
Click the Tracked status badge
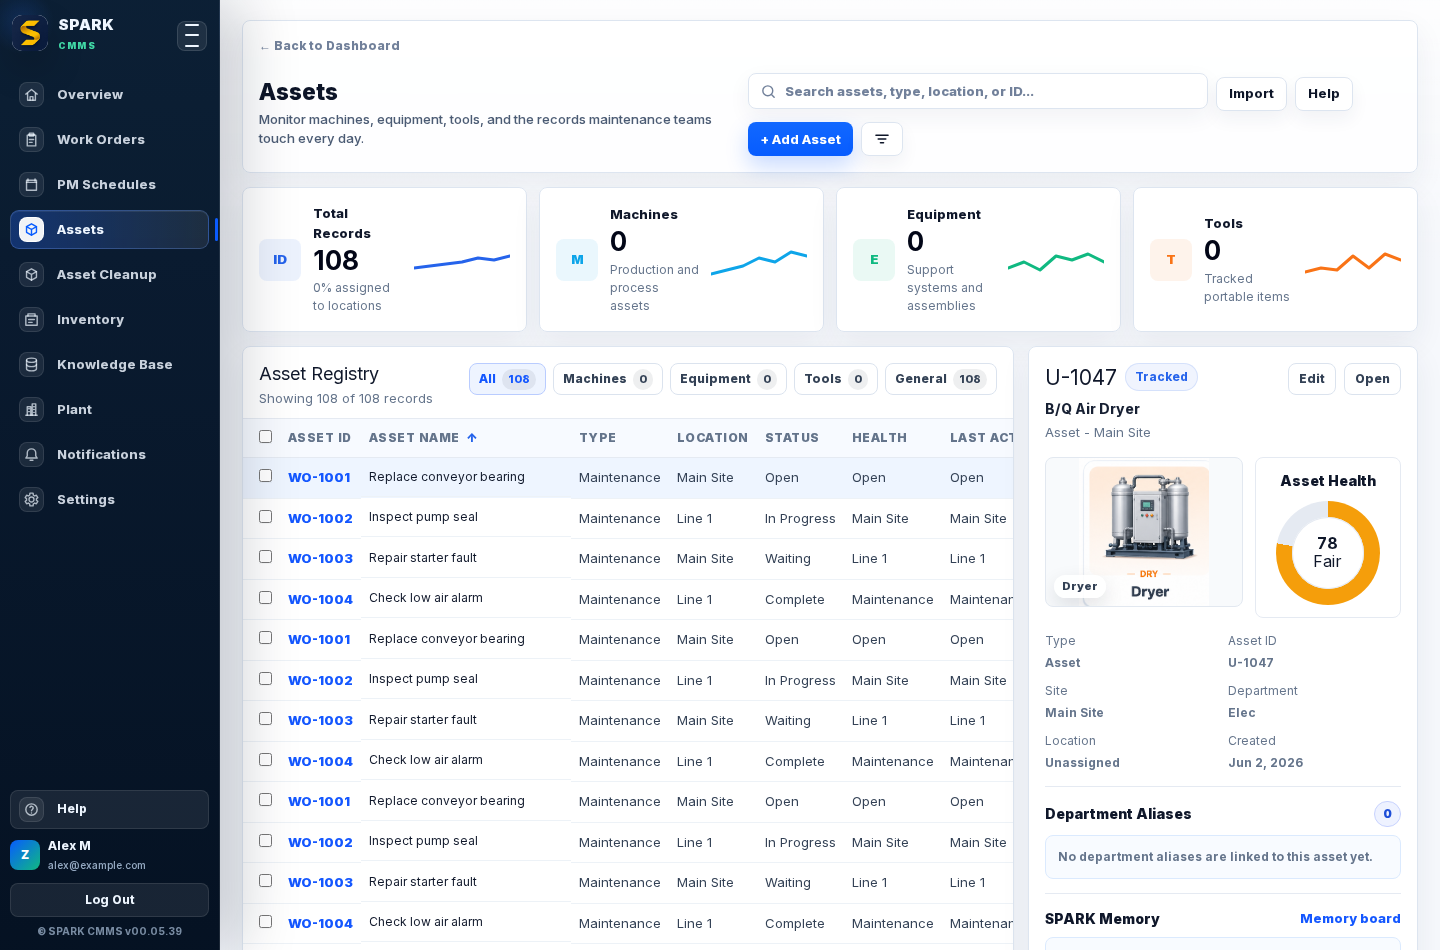pyautogui.click(x=1161, y=377)
